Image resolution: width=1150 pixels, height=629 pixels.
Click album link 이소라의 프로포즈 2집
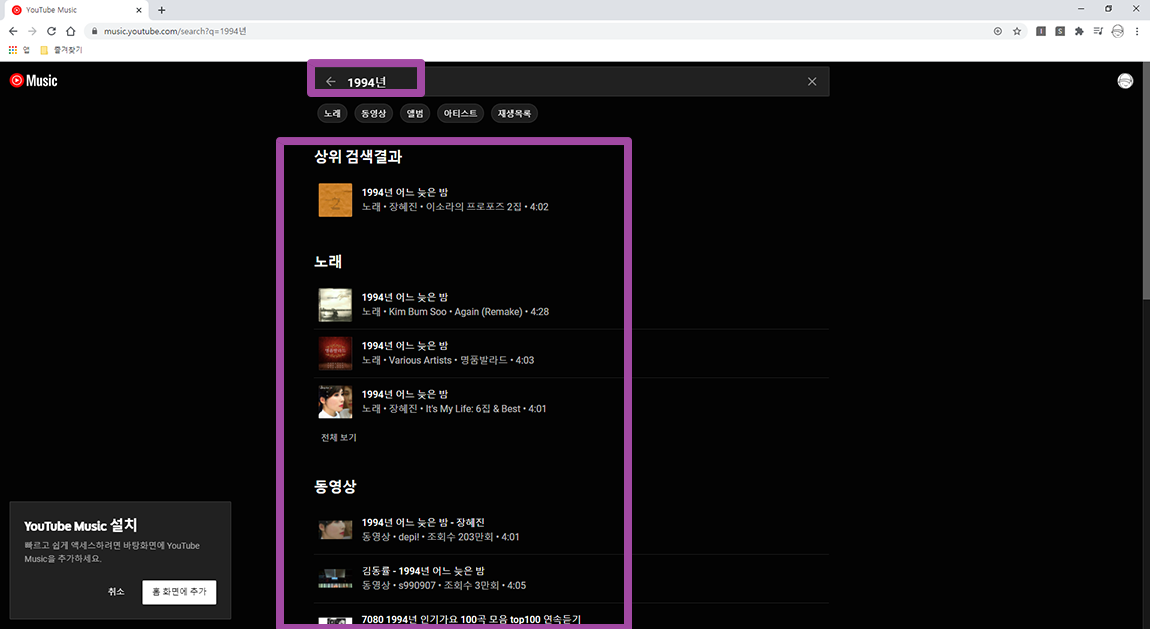(473, 207)
